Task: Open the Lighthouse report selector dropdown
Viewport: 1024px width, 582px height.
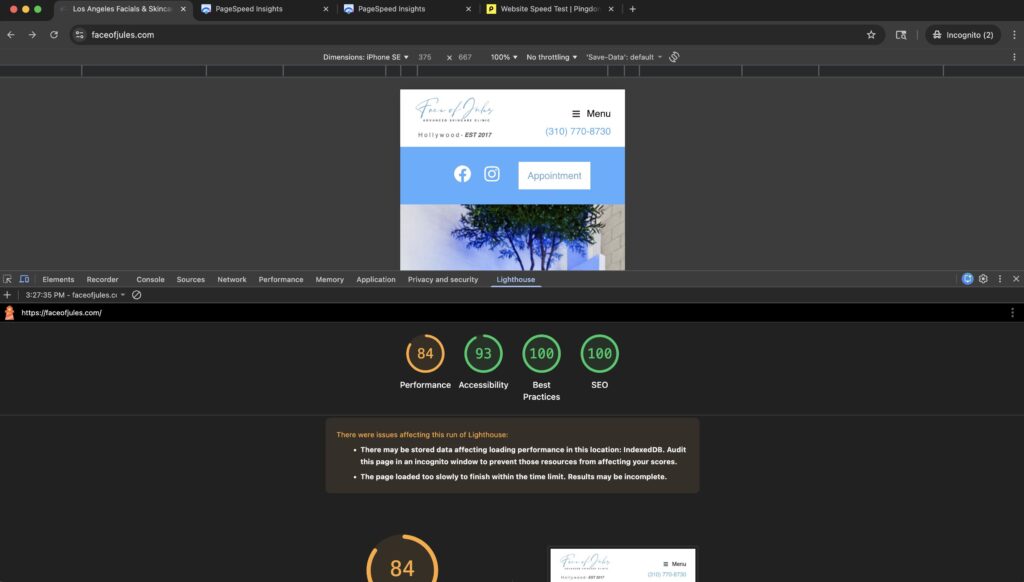Action: pyautogui.click(x=76, y=295)
